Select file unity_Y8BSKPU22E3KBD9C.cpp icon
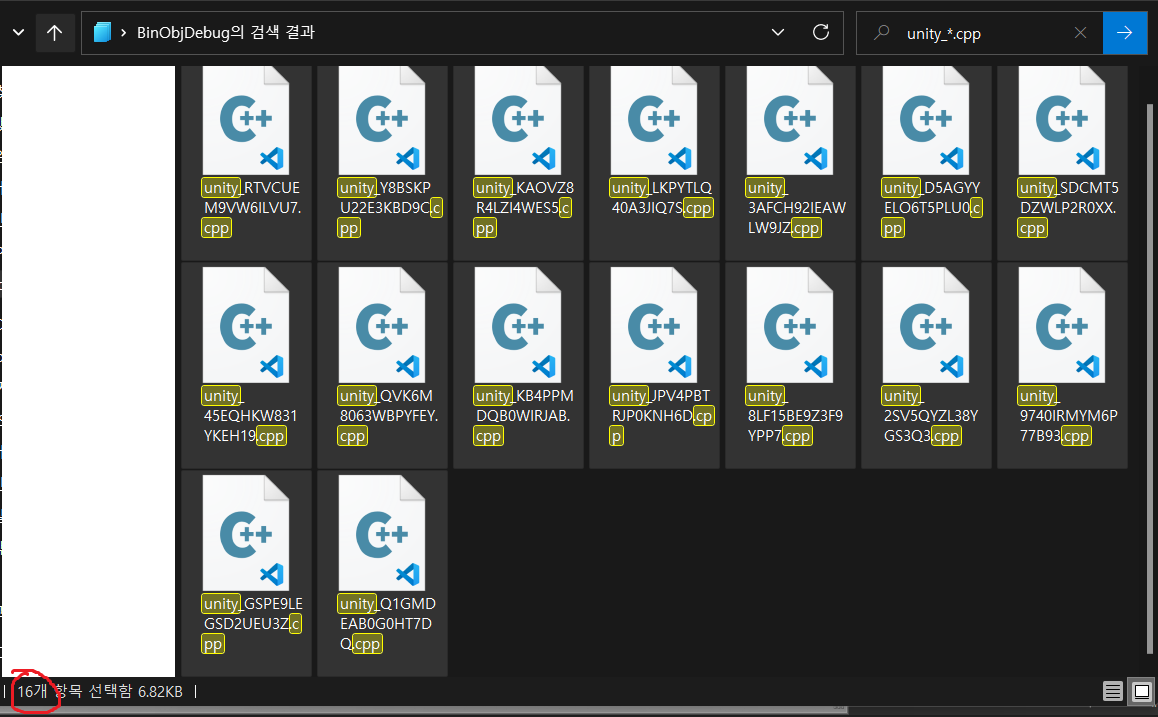The width and height of the screenshot is (1158, 717). point(382,120)
